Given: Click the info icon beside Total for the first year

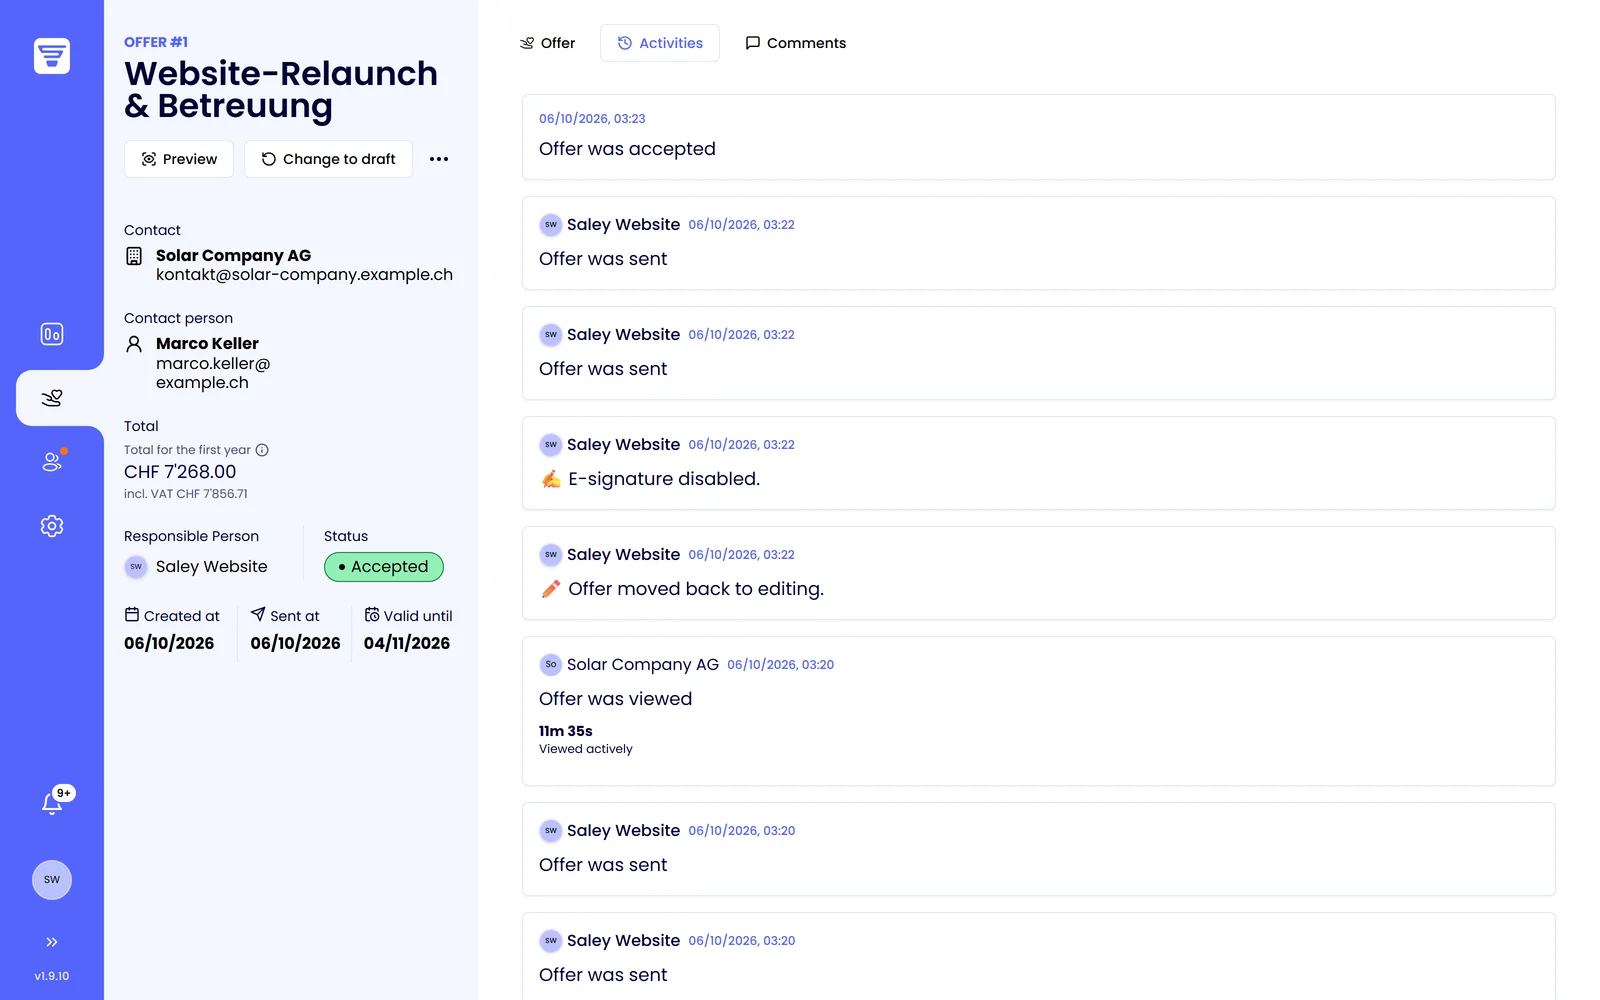Looking at the screenshot, I should click(262, 450).
